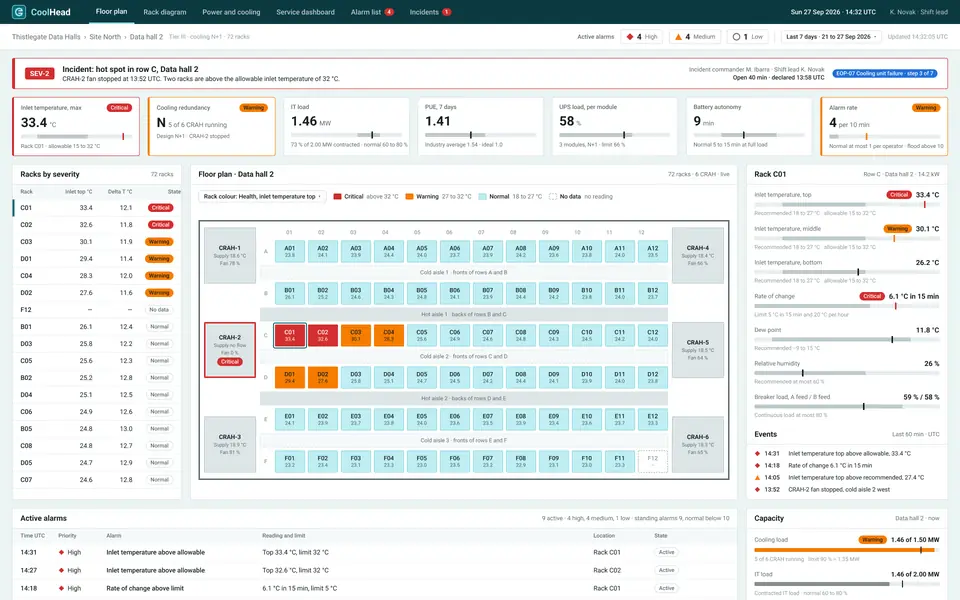
Task: Click the CoolHead logo icon
Action: pos(19,12)
